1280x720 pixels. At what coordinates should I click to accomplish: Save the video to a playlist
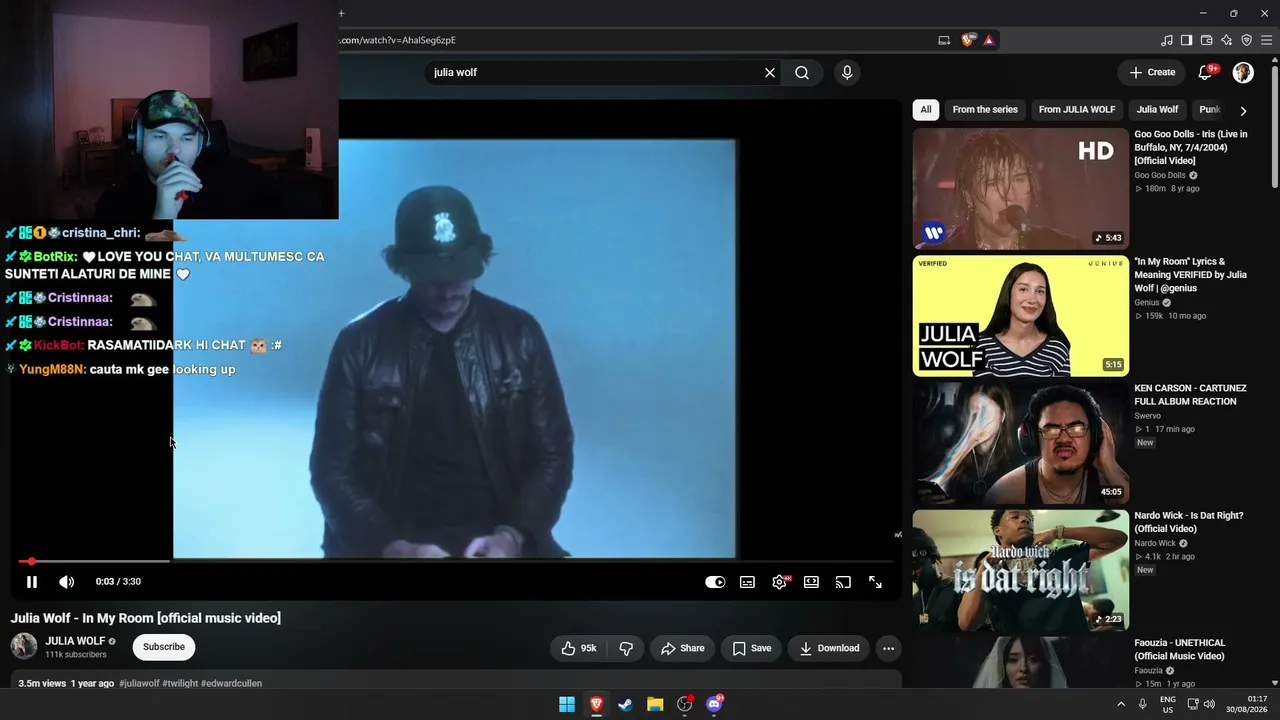752,648
